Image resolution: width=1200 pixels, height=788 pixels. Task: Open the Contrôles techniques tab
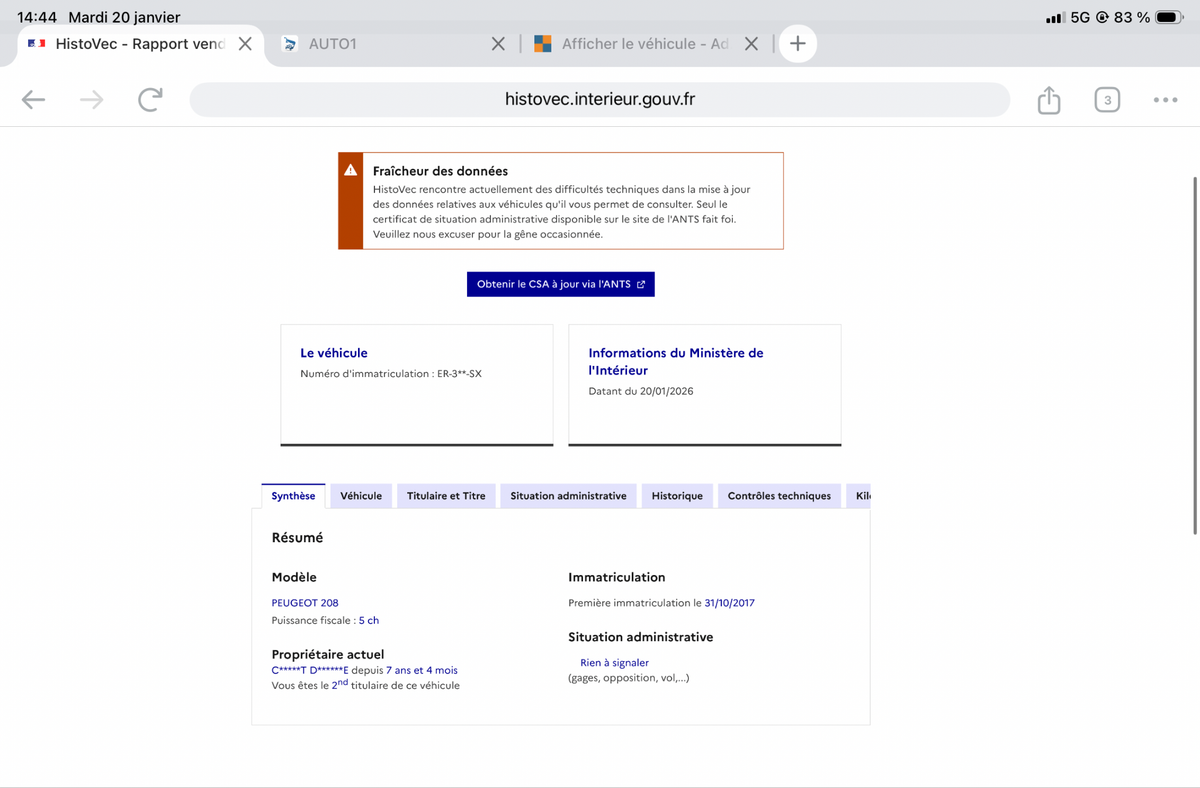pyautogui.click(x=779, y=496)
